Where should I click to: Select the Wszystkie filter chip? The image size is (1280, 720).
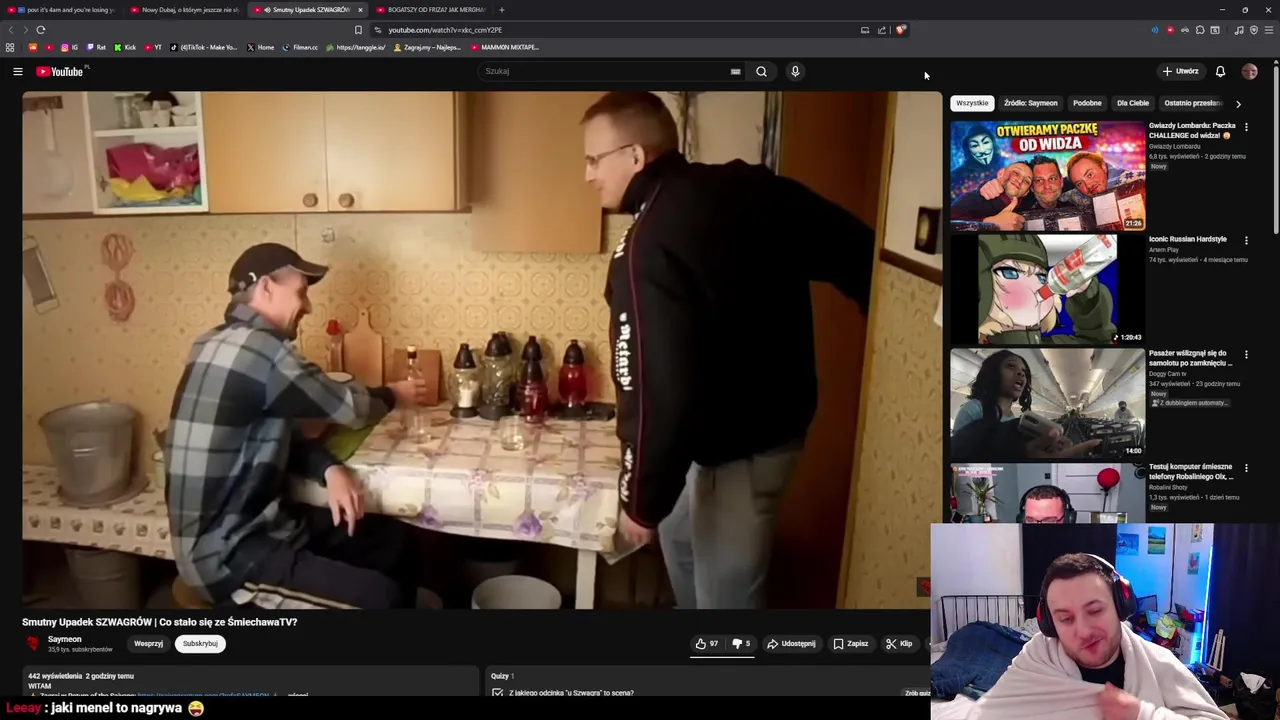[x=972, y=103]
